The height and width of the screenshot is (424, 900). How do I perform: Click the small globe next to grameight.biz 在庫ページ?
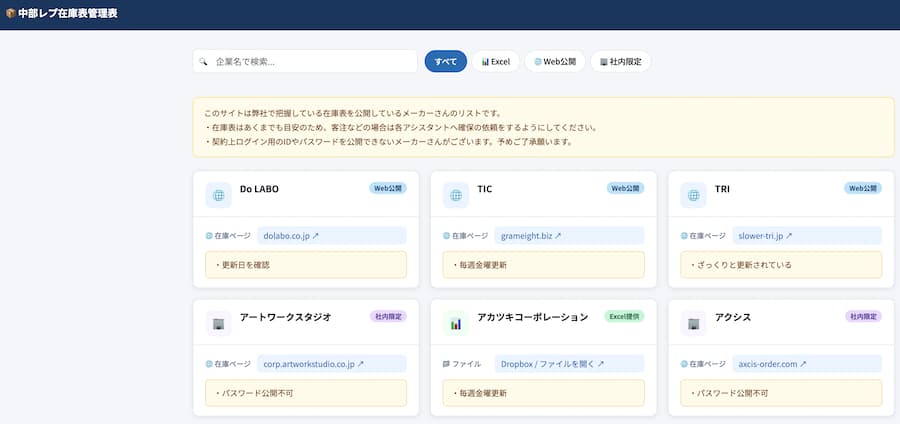coord(447,236)
